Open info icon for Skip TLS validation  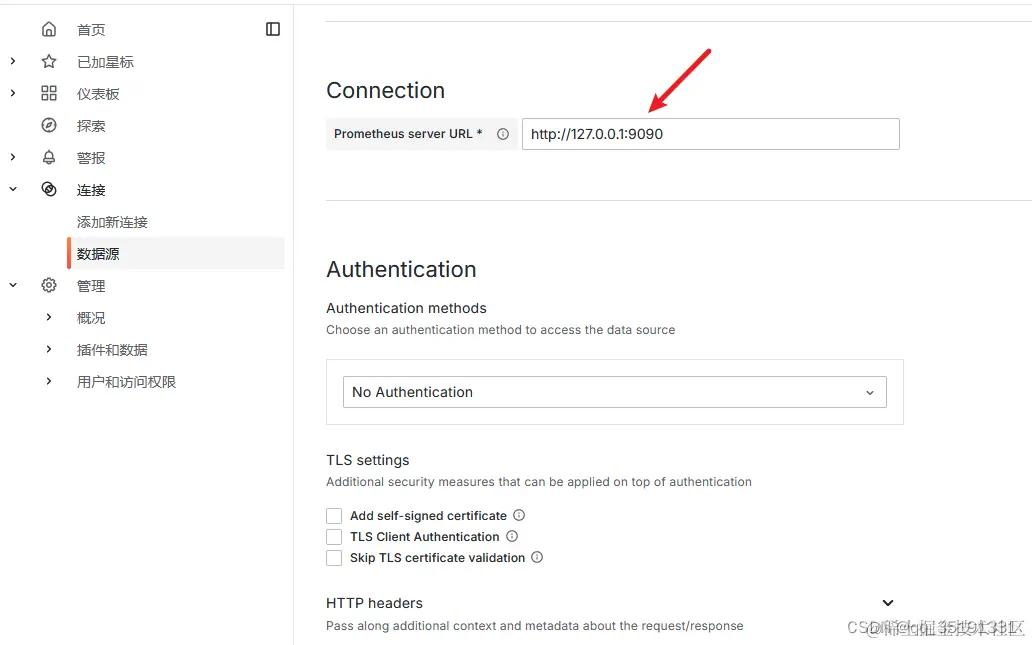(537, 557)
